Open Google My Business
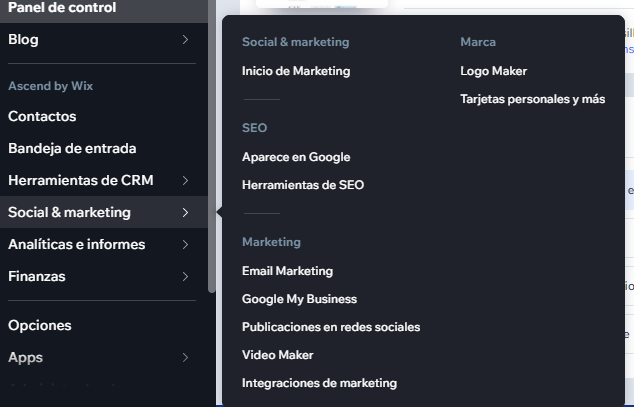 point(299,299)
